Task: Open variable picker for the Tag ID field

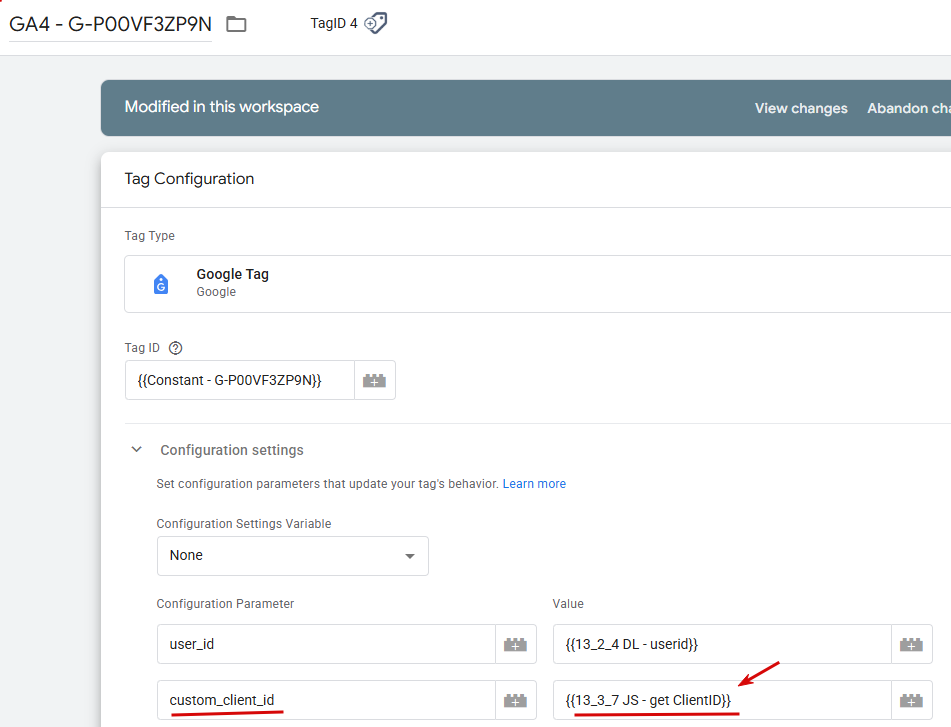Action: pyautogui.click(x=375, y=381)
